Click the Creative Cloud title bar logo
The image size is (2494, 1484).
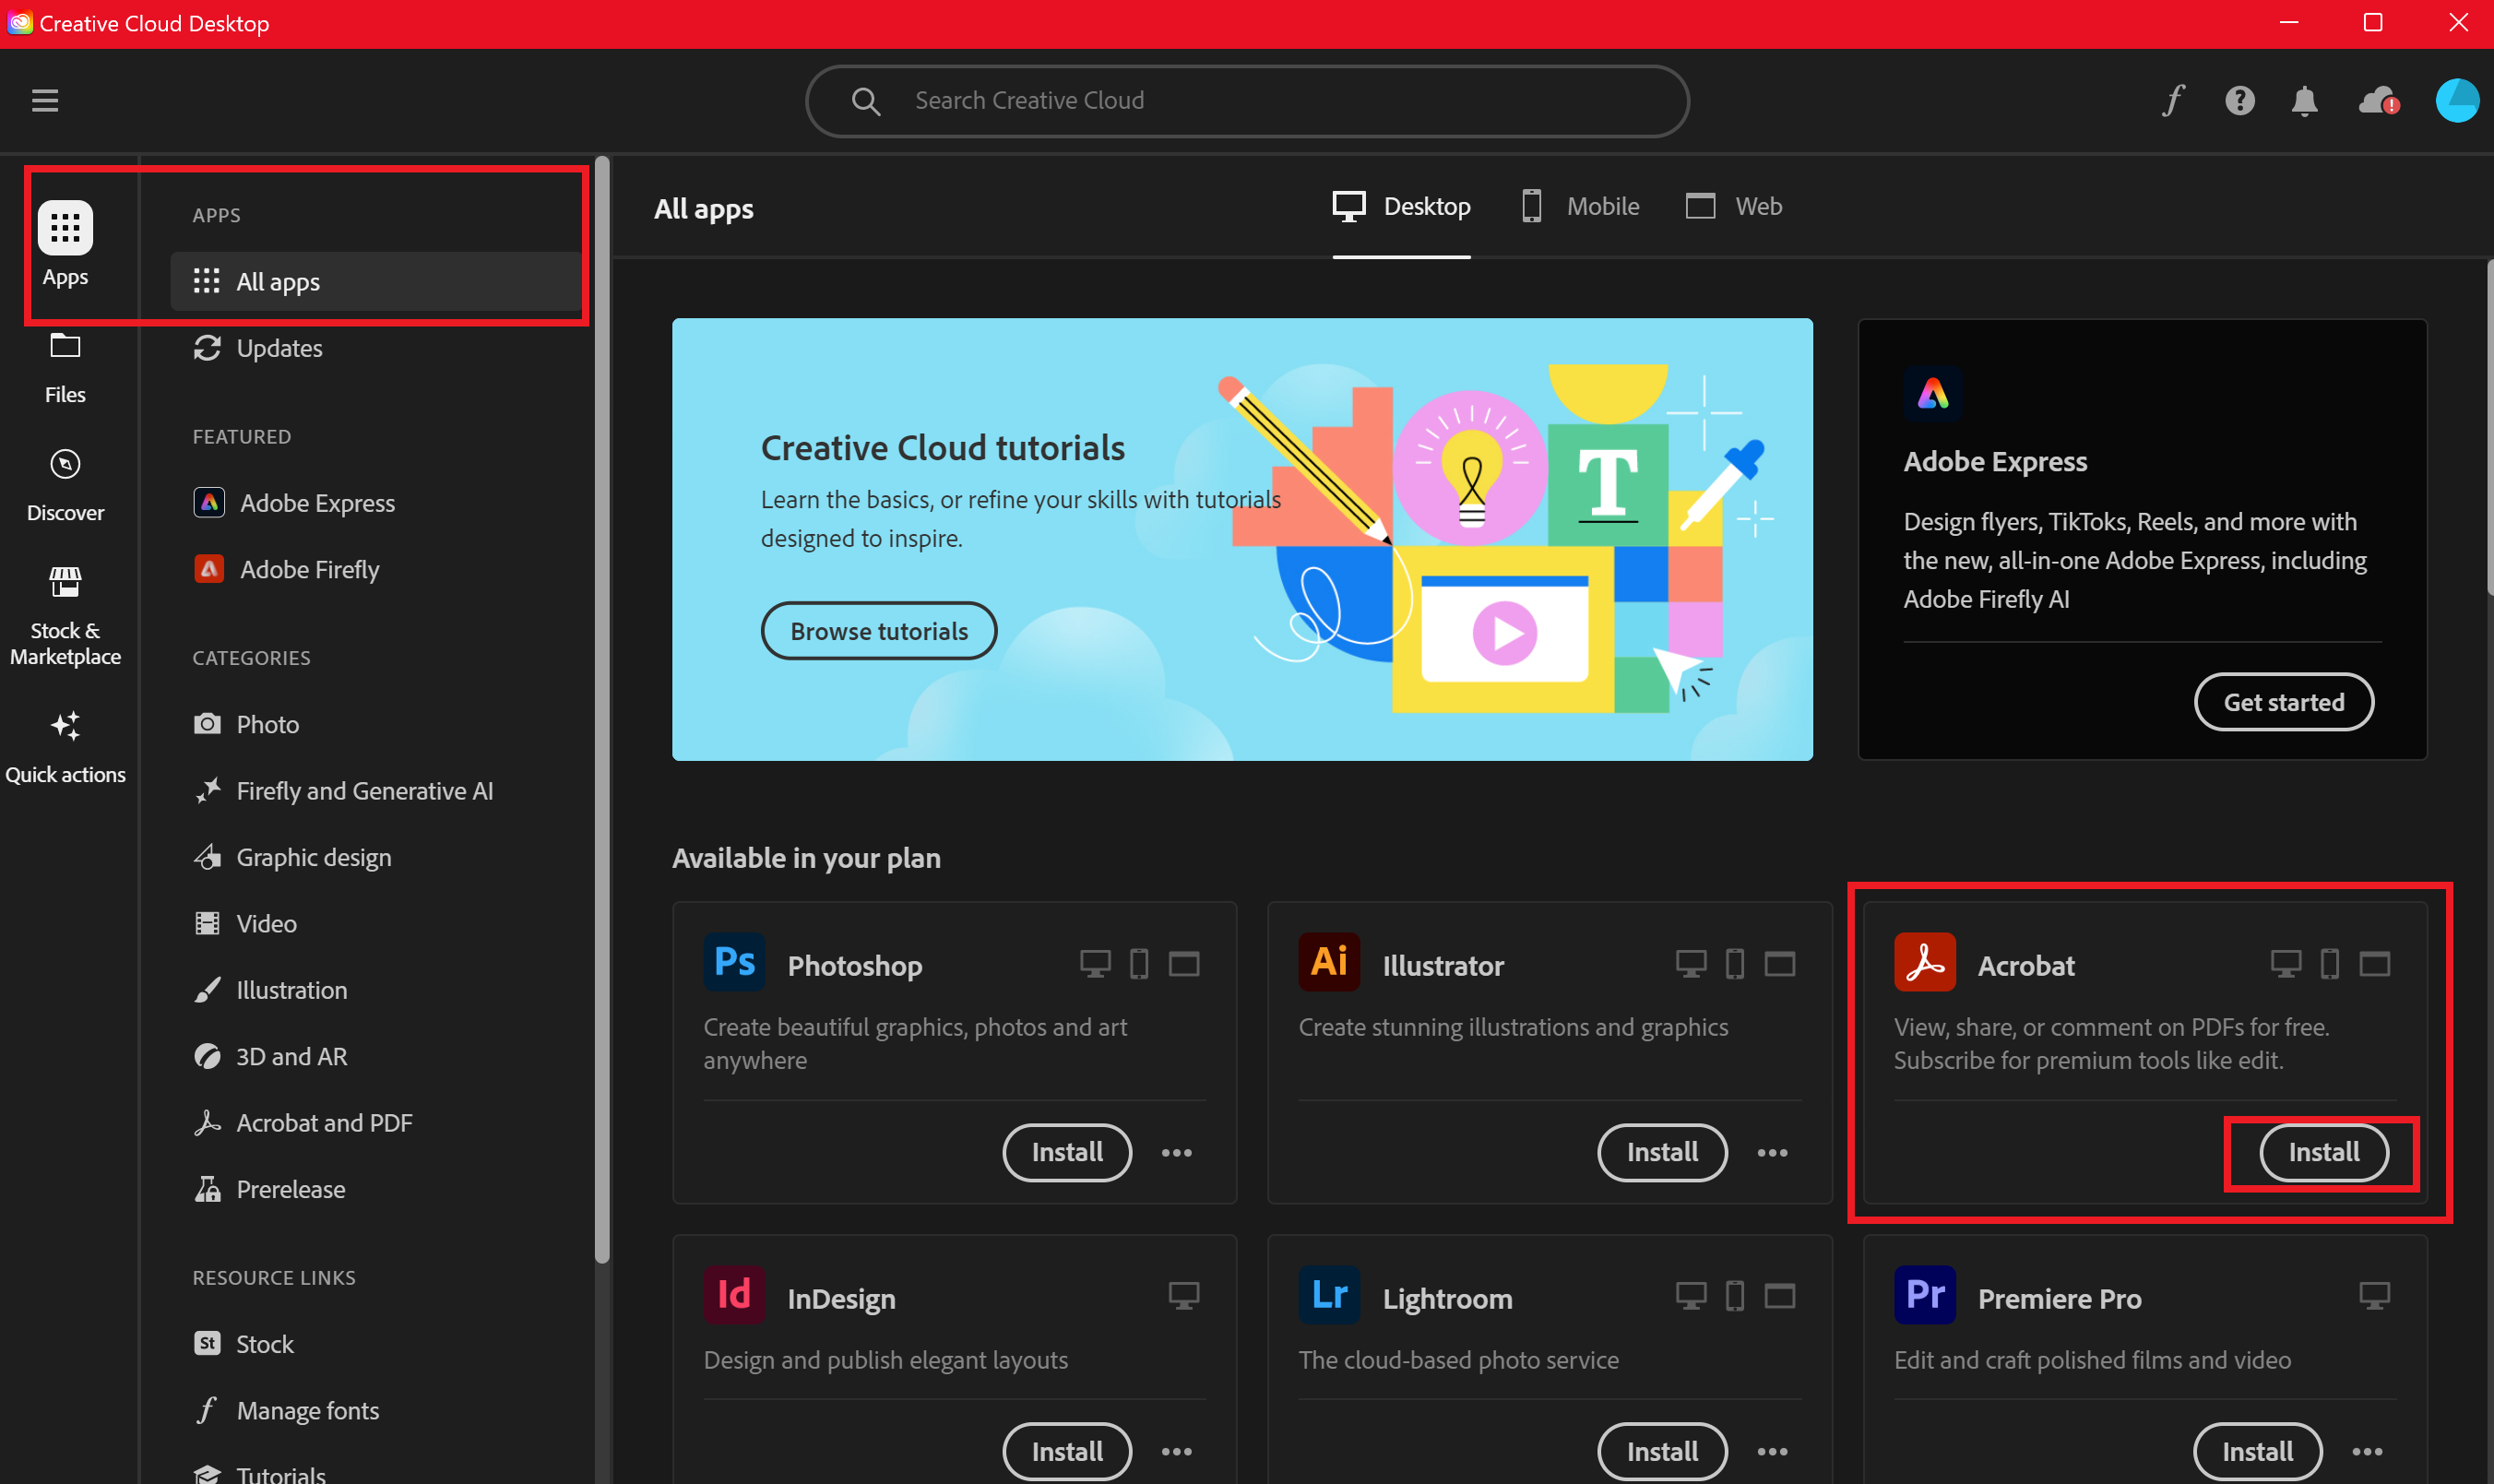[20, 23]
